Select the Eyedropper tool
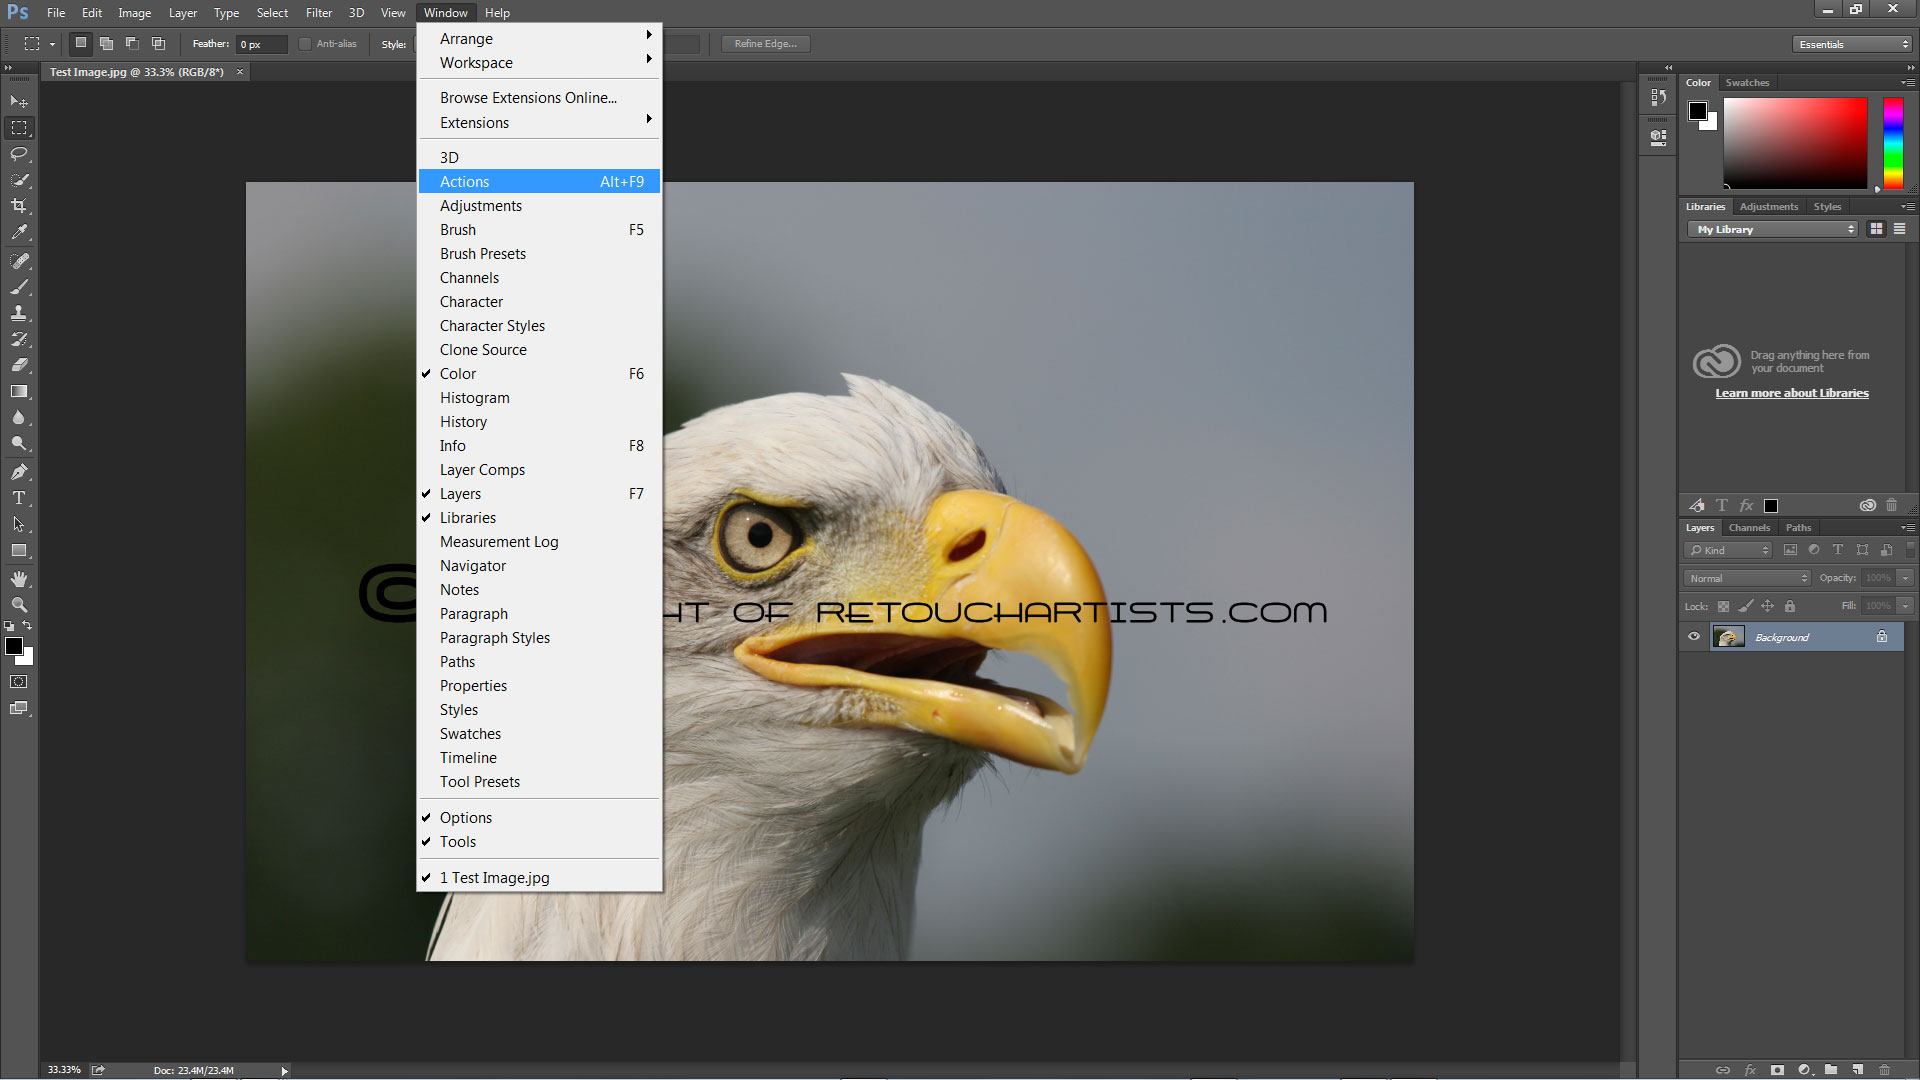The width and height of the screenshot is (1920, 1080). (x=19, y=232)
